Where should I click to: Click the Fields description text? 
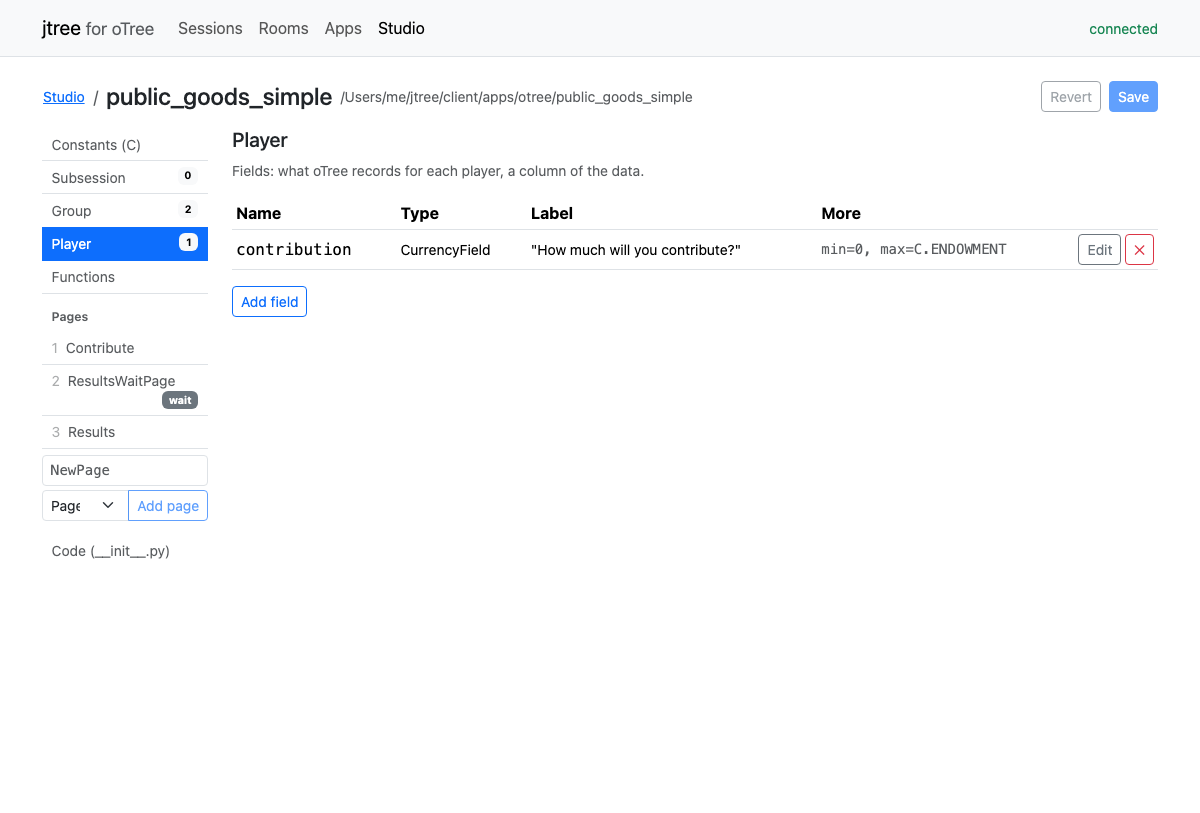coord(438,171)
